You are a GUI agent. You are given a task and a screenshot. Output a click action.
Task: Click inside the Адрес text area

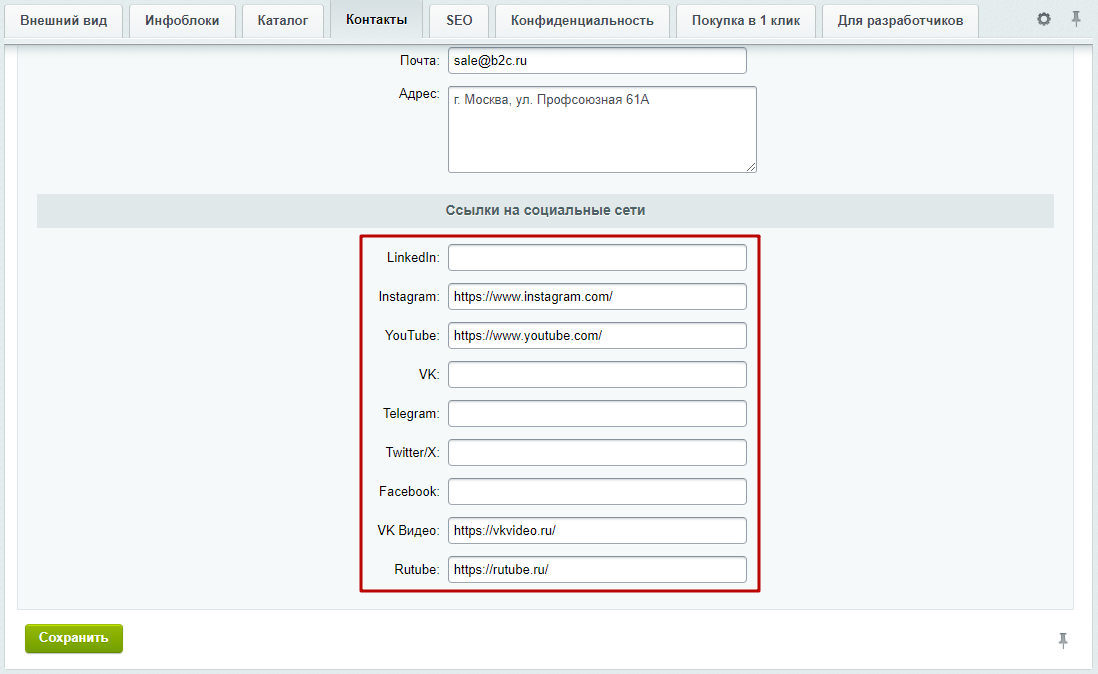(x=602, y=129)
